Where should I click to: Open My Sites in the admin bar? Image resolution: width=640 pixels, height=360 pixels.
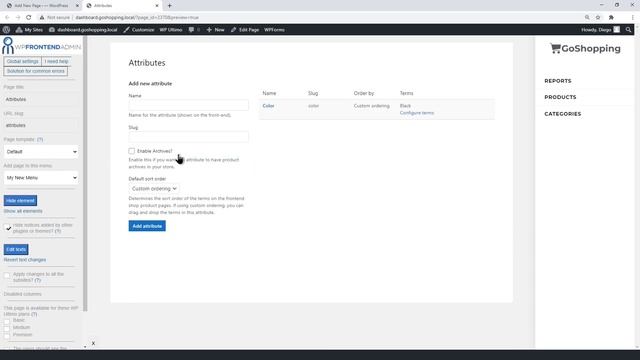pos(29,29)
